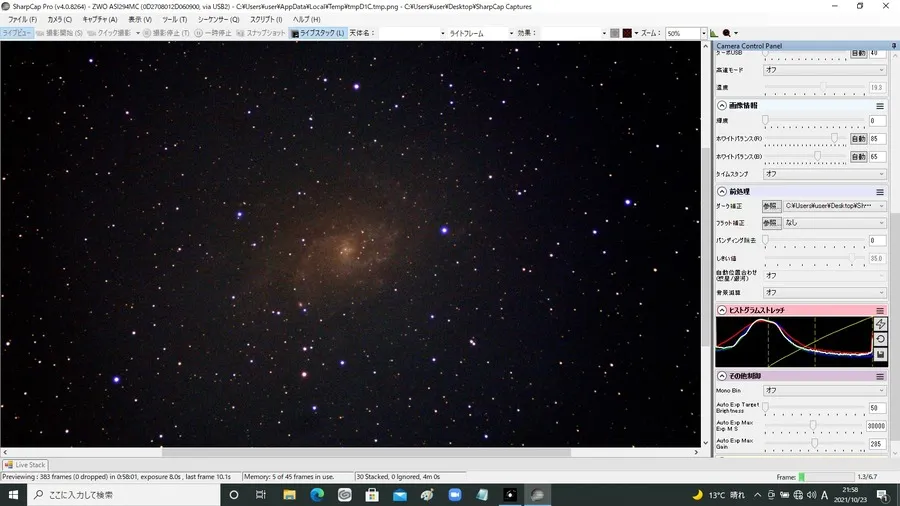Click the histogram stretch reset icon
Screen dimensions: 900x506
pos(880,340)
